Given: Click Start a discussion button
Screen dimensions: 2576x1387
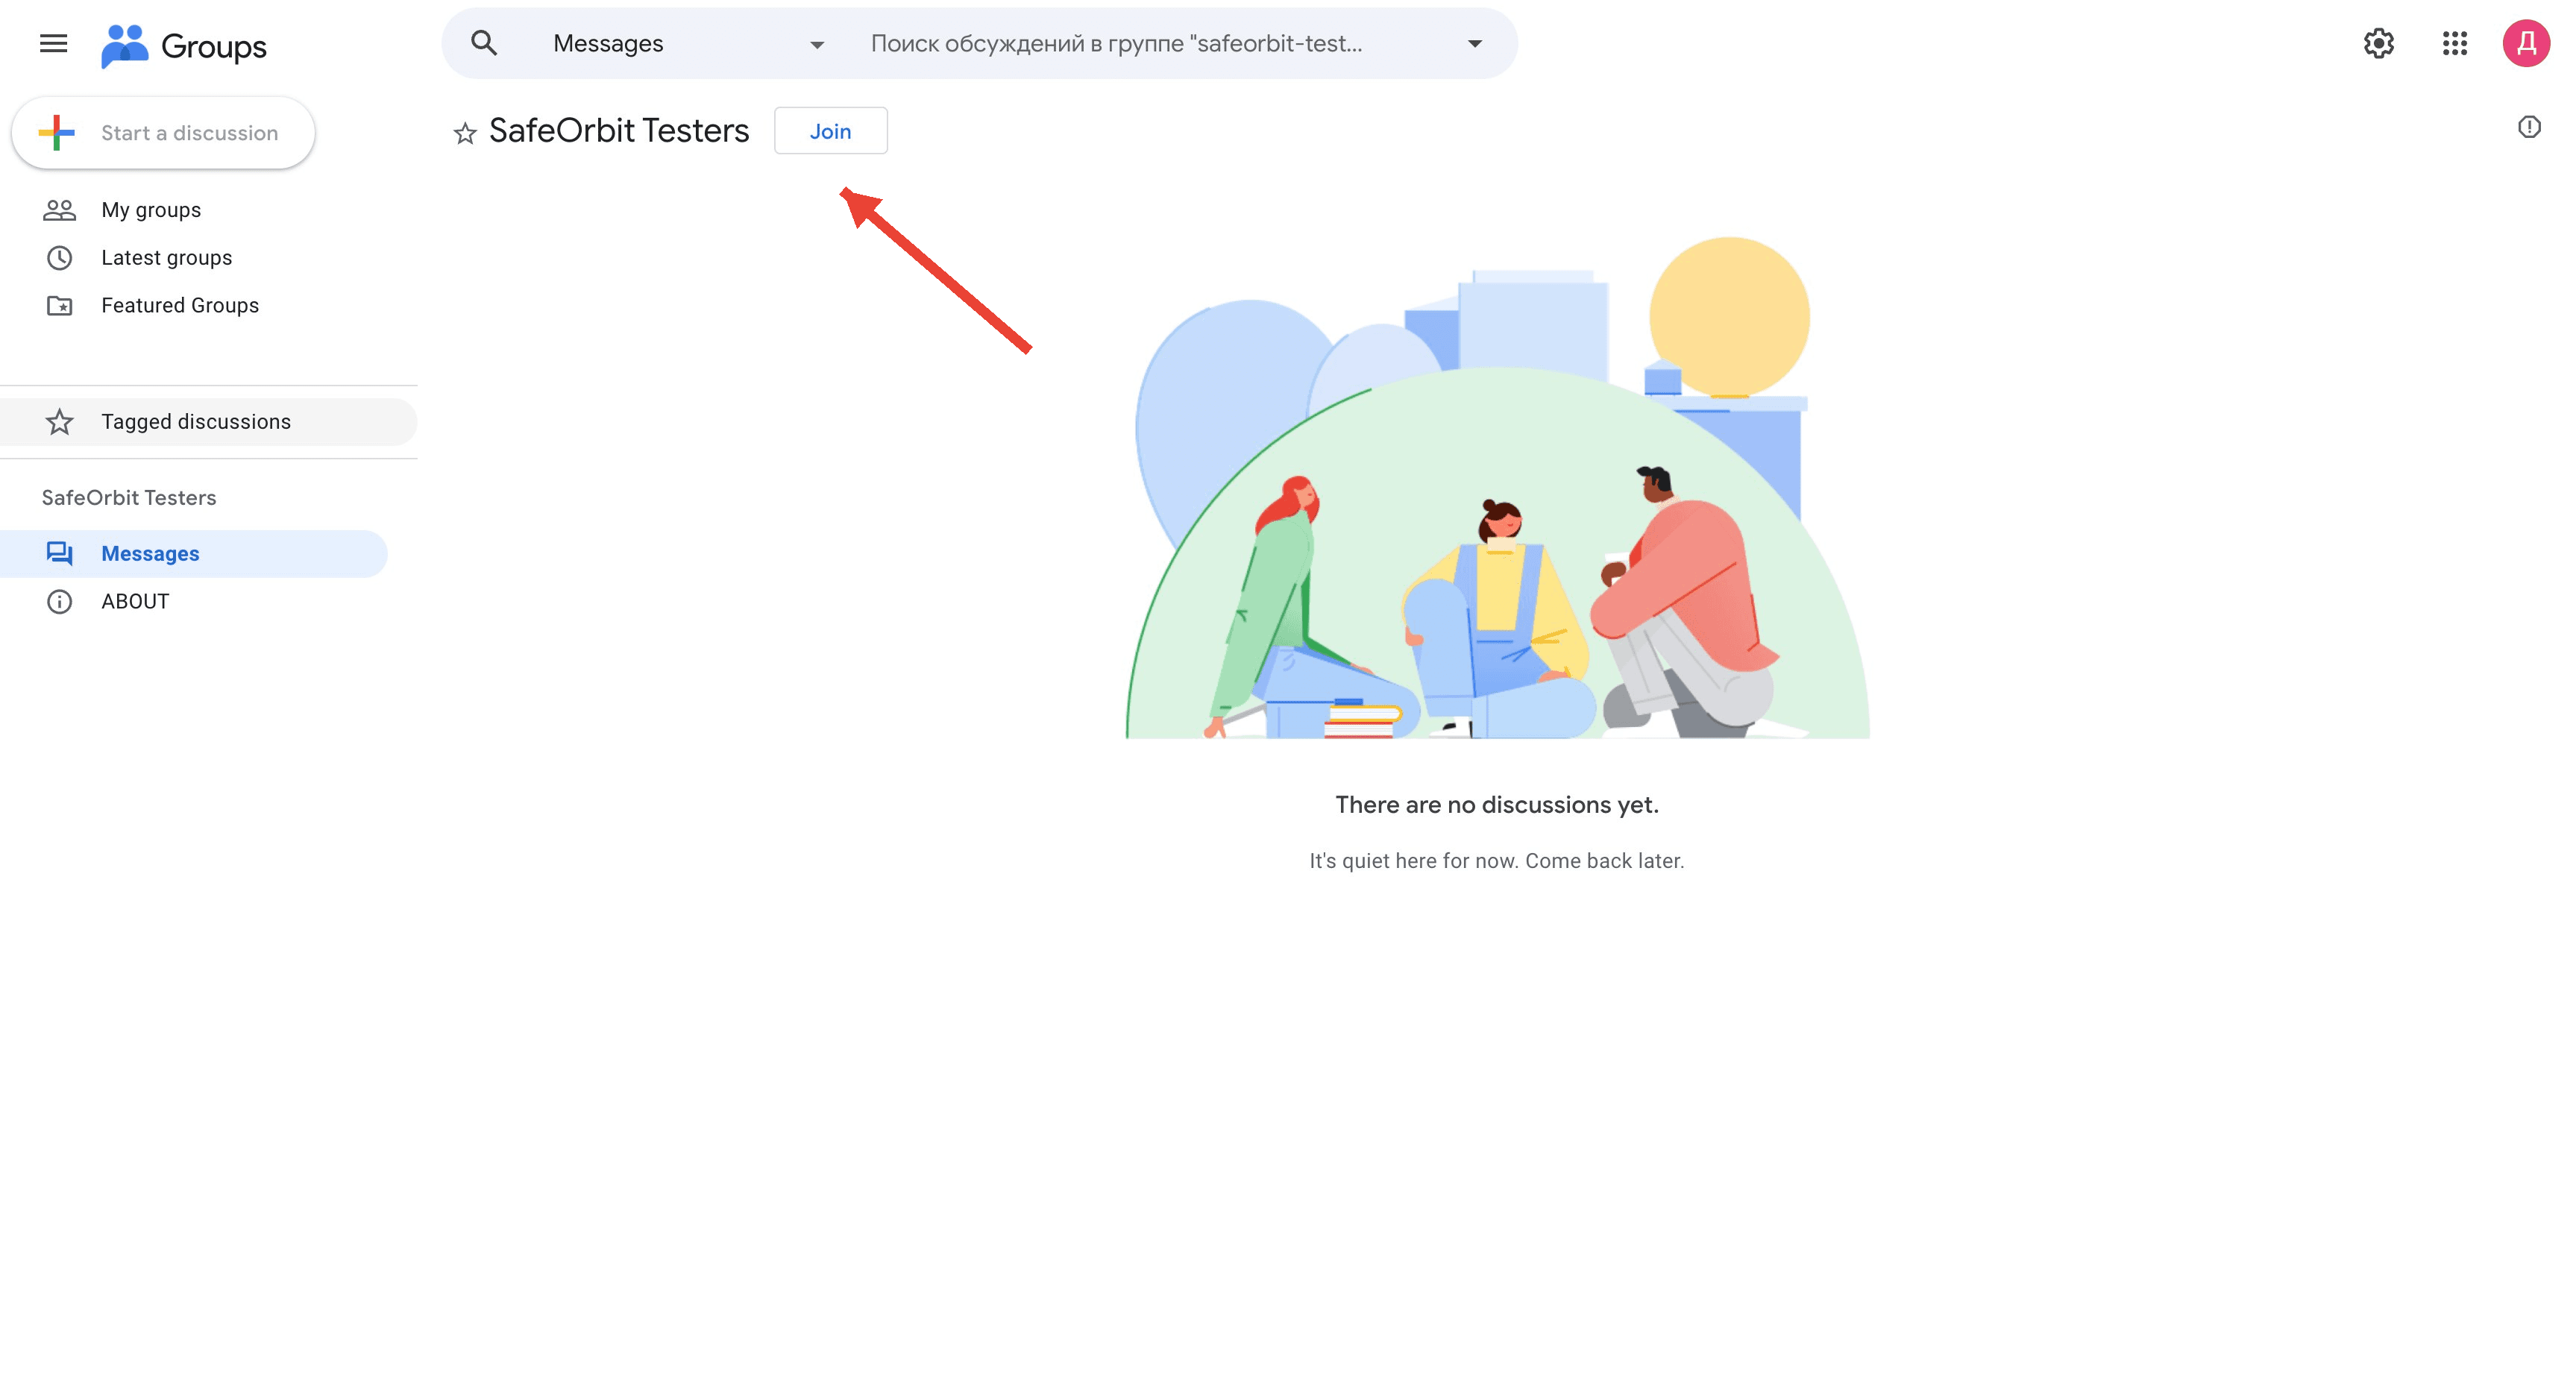Looking at the screenshot, I should pyautogui.click(x=163, y=133).
